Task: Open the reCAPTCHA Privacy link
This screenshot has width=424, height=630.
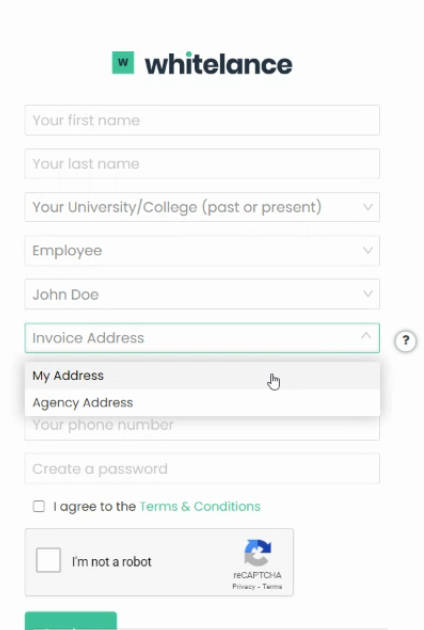Action: (244, 587)
